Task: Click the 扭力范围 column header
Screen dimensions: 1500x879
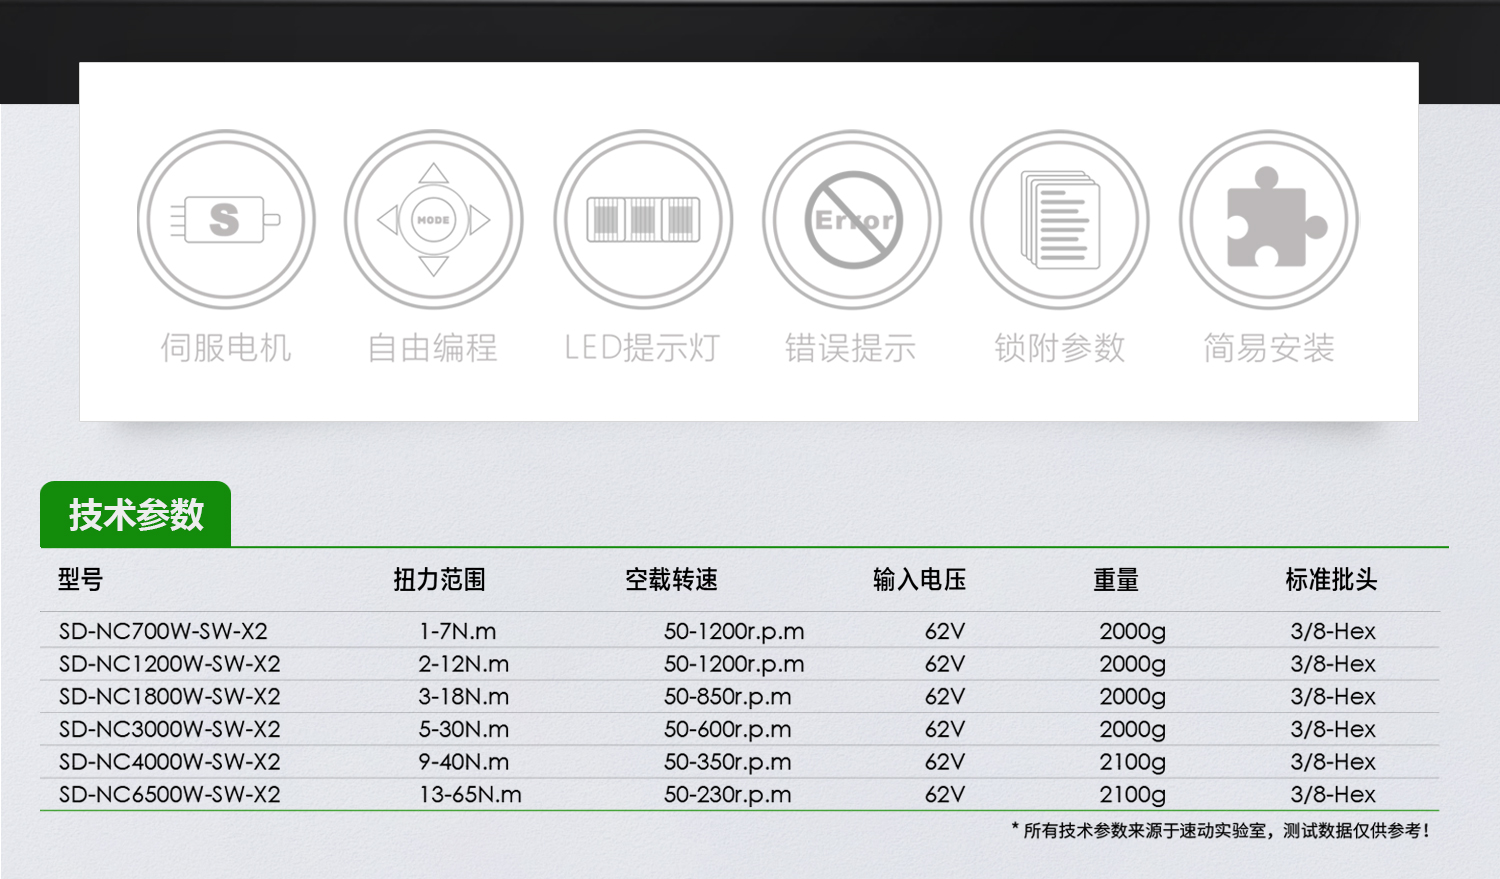Action: coord(439,580)
